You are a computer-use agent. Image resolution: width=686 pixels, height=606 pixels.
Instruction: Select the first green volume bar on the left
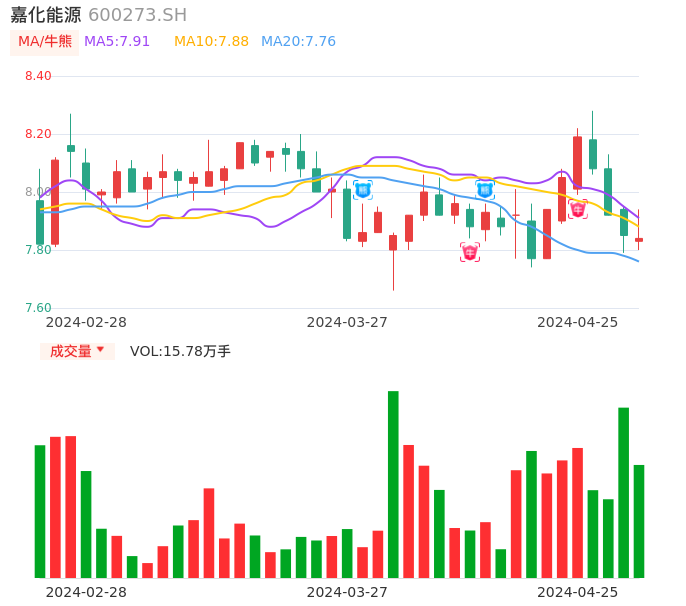40,511
